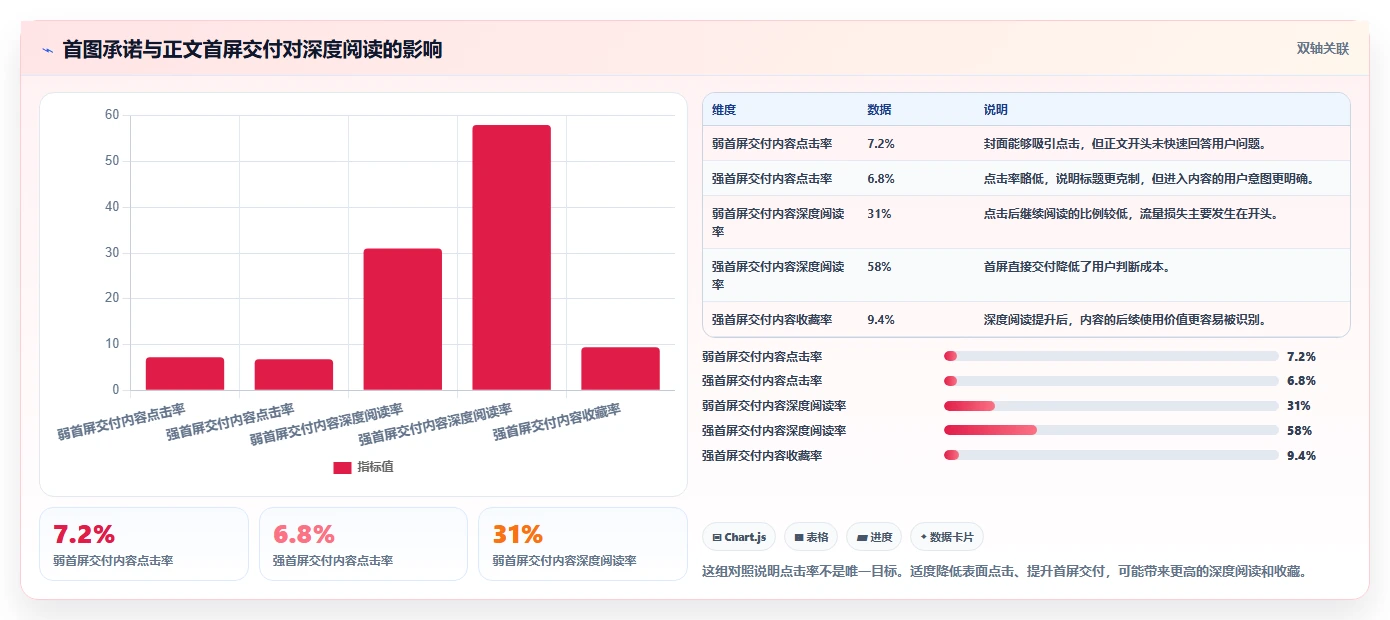1390x620 pixels.
Task: Click the 指标值 legend text
Action: (376, 467)
